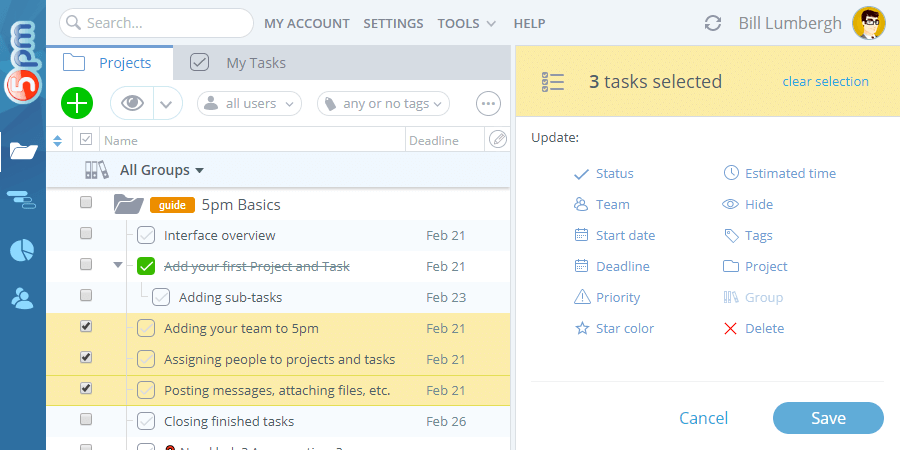
Task: Update Tags for selected tasks
Action: (748, 235)
